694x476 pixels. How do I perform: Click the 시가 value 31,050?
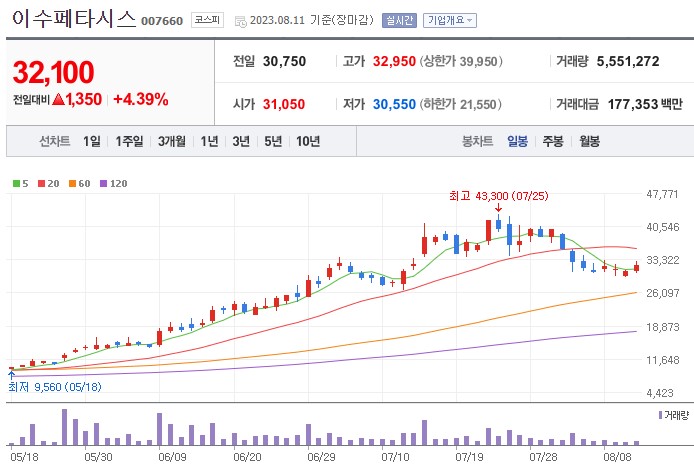(284, 104)
